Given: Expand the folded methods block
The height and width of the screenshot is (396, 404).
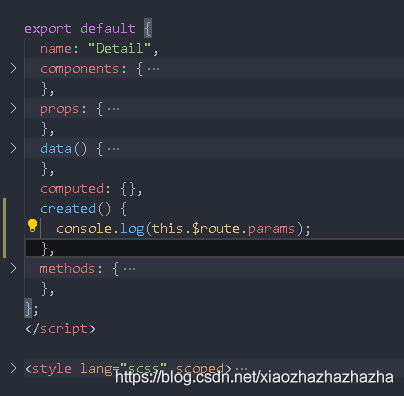Looking at the screenshot, I should coord(13,268).
